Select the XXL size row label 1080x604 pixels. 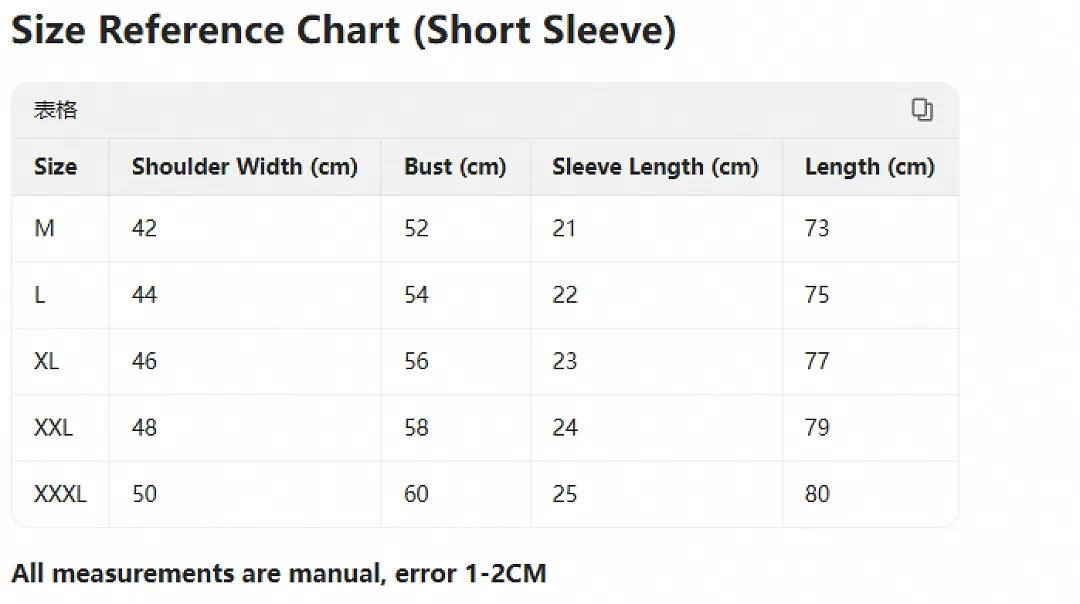point(53,428)
